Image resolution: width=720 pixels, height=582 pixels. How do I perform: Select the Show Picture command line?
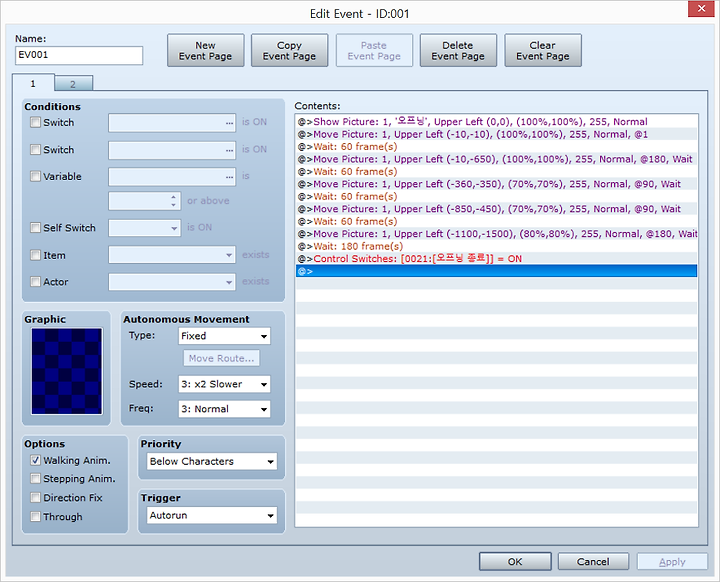pos(496,122)
